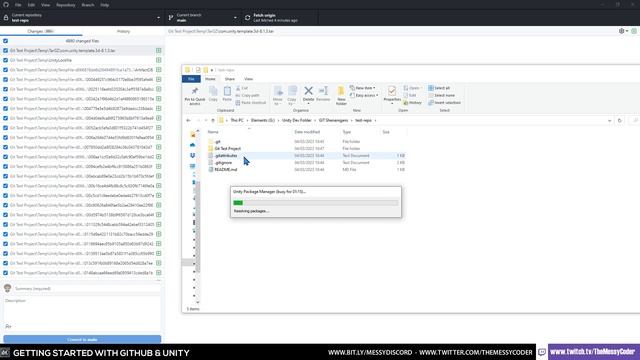The image size is (640, 360).
Task: Uncheck the last visible changed file checkbox
Action: [x=5, y=273]
